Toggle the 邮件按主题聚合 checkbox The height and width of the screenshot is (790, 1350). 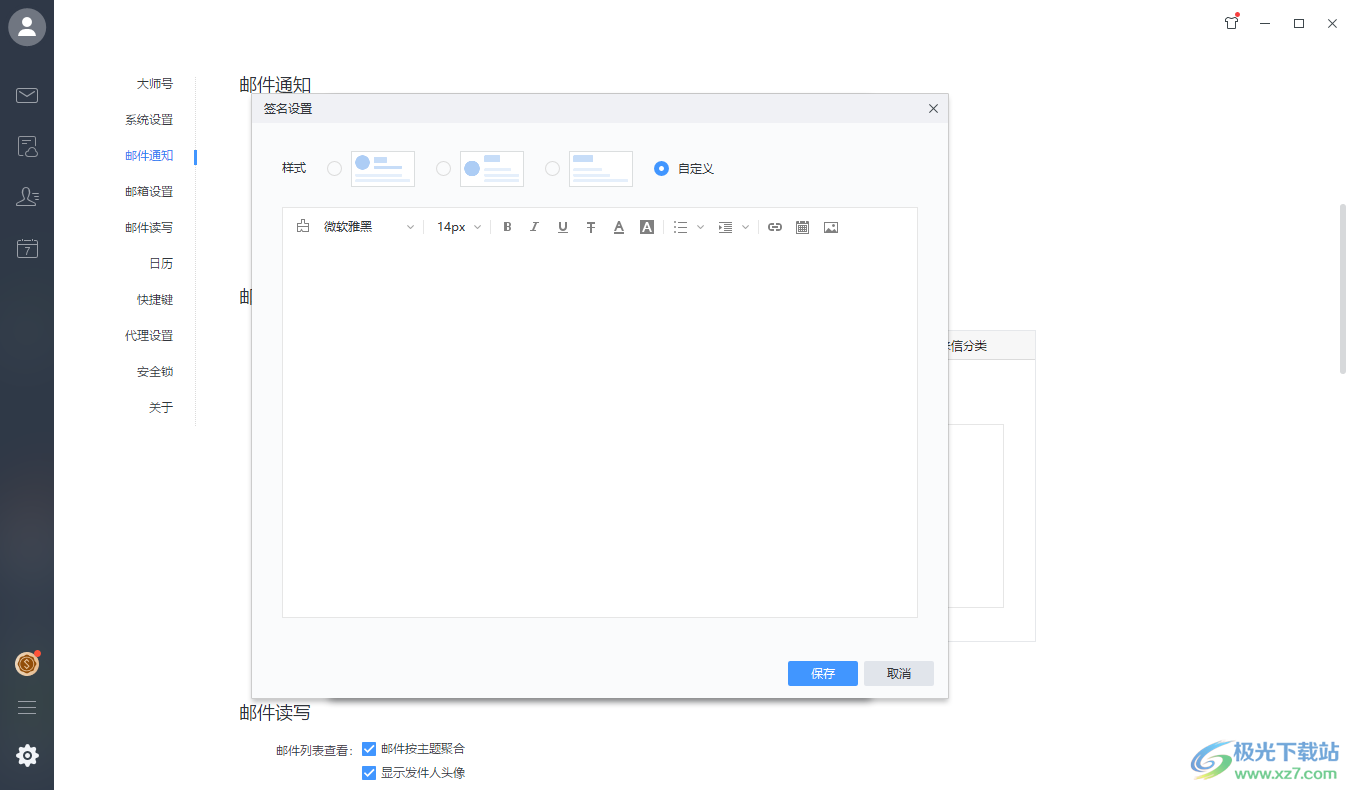point(369,749)
